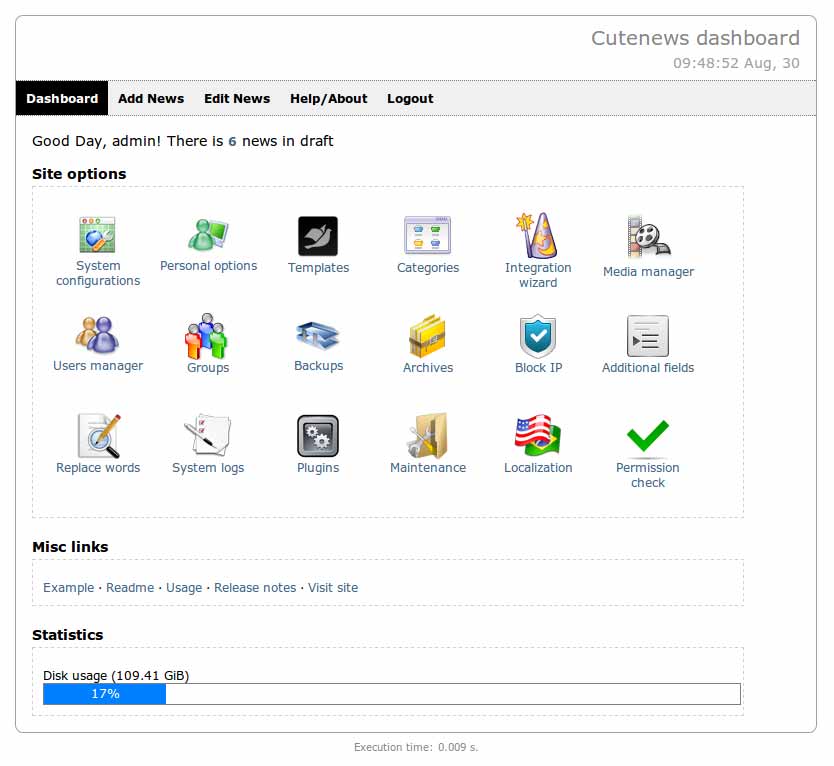Select the Categories window icon
This screenshot has width=834, height=766.
[428, 235]
